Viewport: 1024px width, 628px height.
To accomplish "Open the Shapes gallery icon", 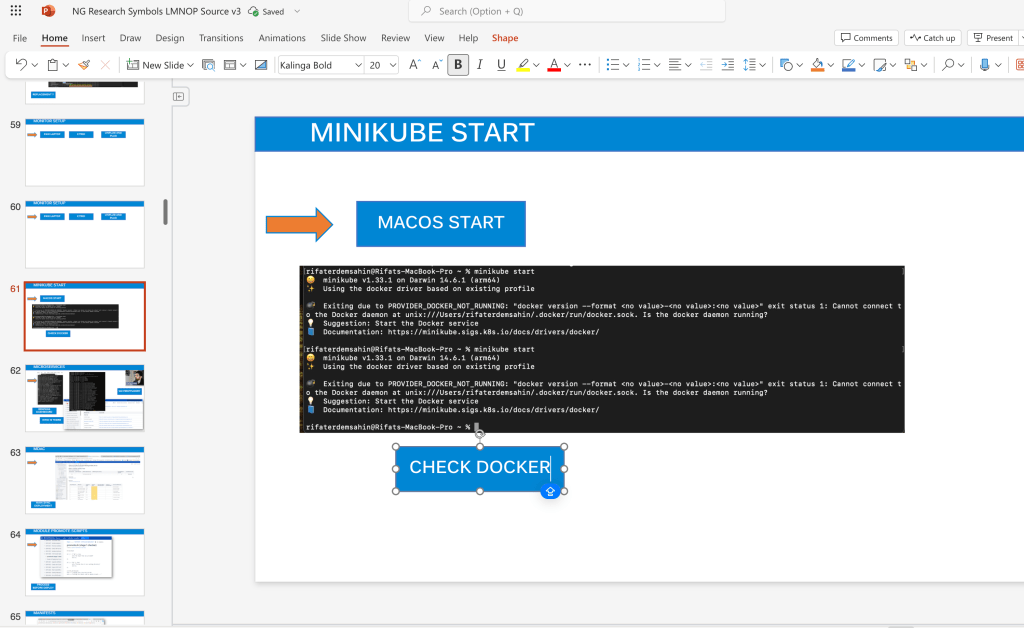I will pos(786,65).
